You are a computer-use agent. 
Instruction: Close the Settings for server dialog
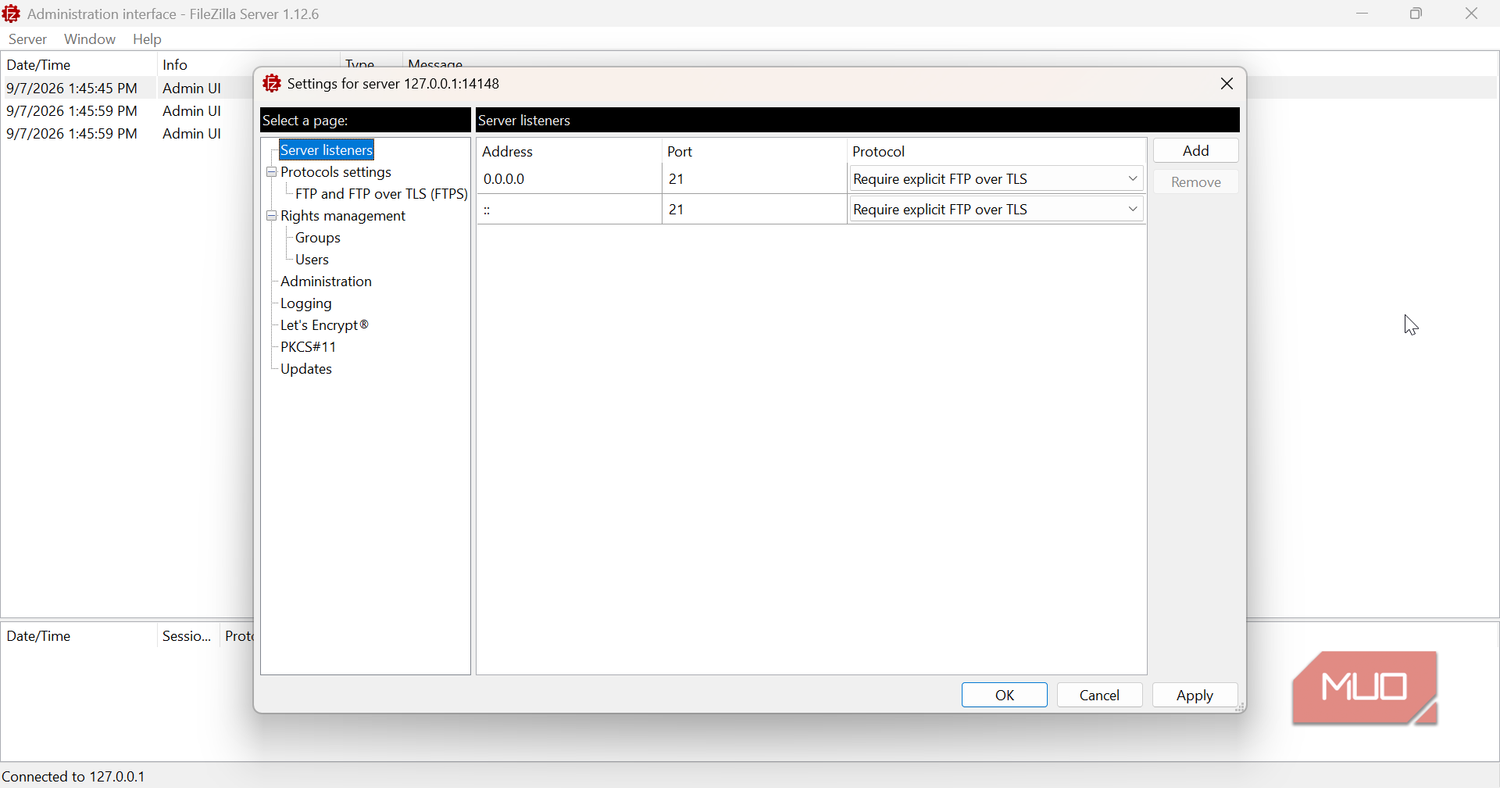point(1227,84)
